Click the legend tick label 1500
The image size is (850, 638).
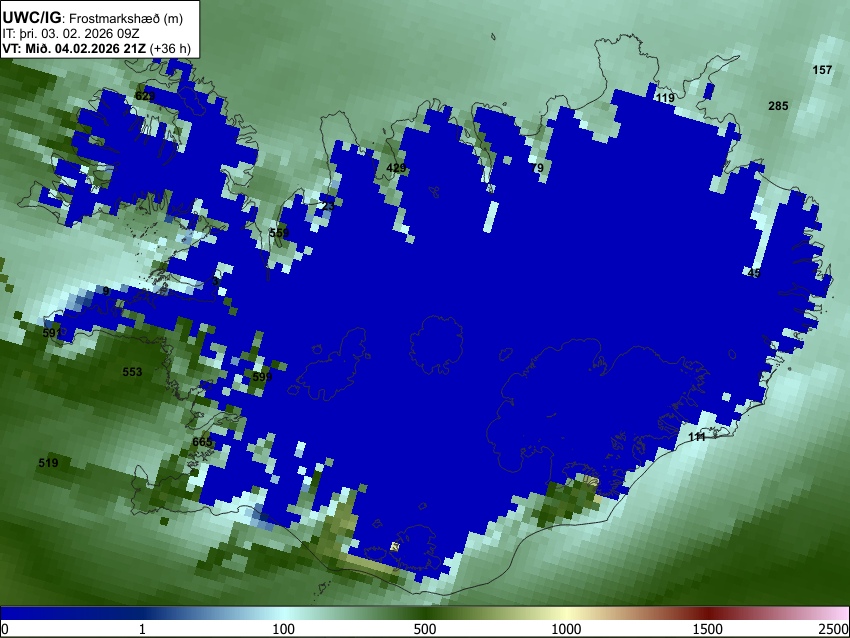pos(708,629)
